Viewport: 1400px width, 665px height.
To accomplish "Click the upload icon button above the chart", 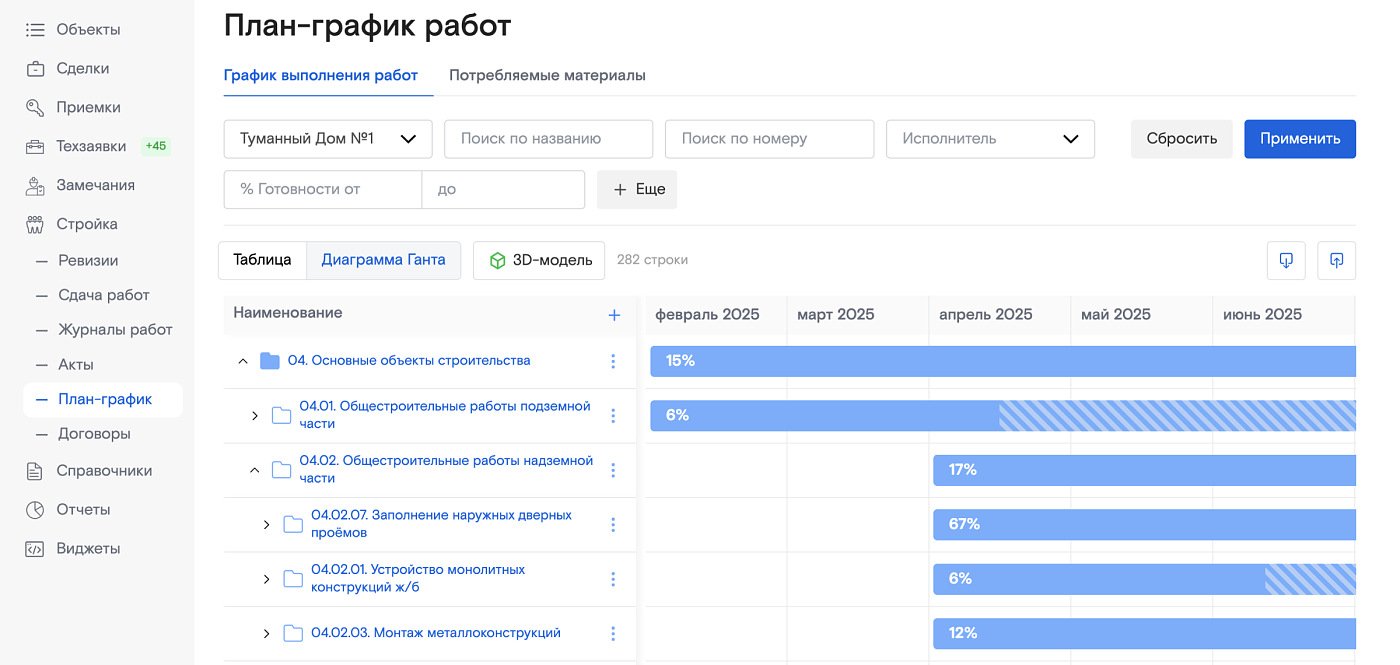I will 1336,260.
